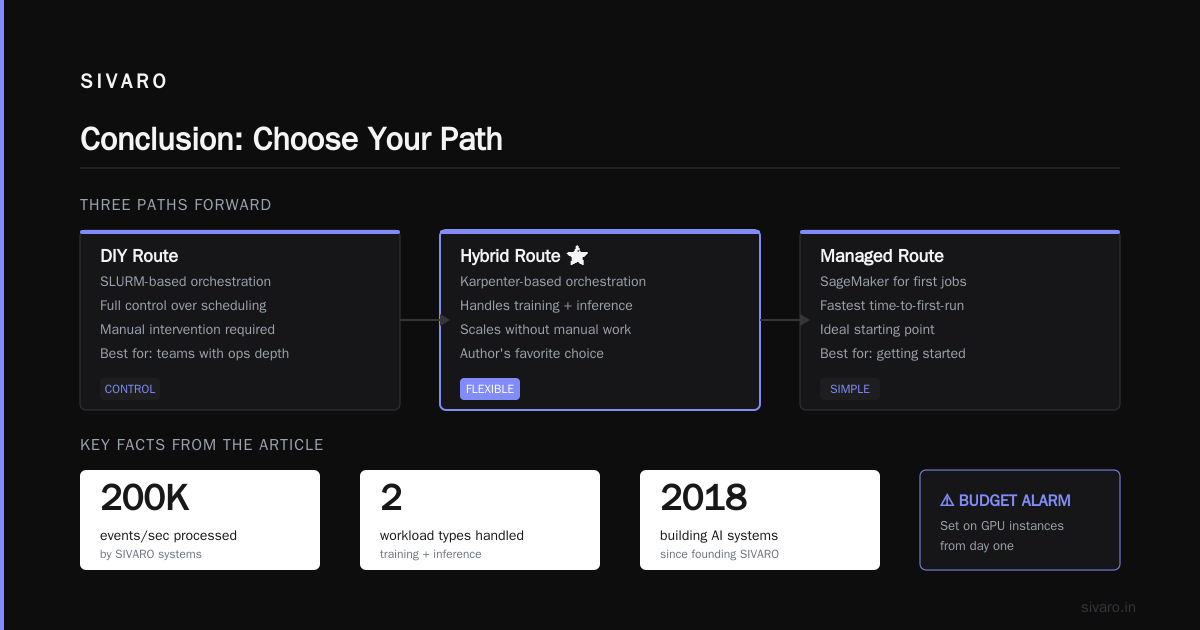Select the FLEXIBLE tag badge

(x=490, y=389)
